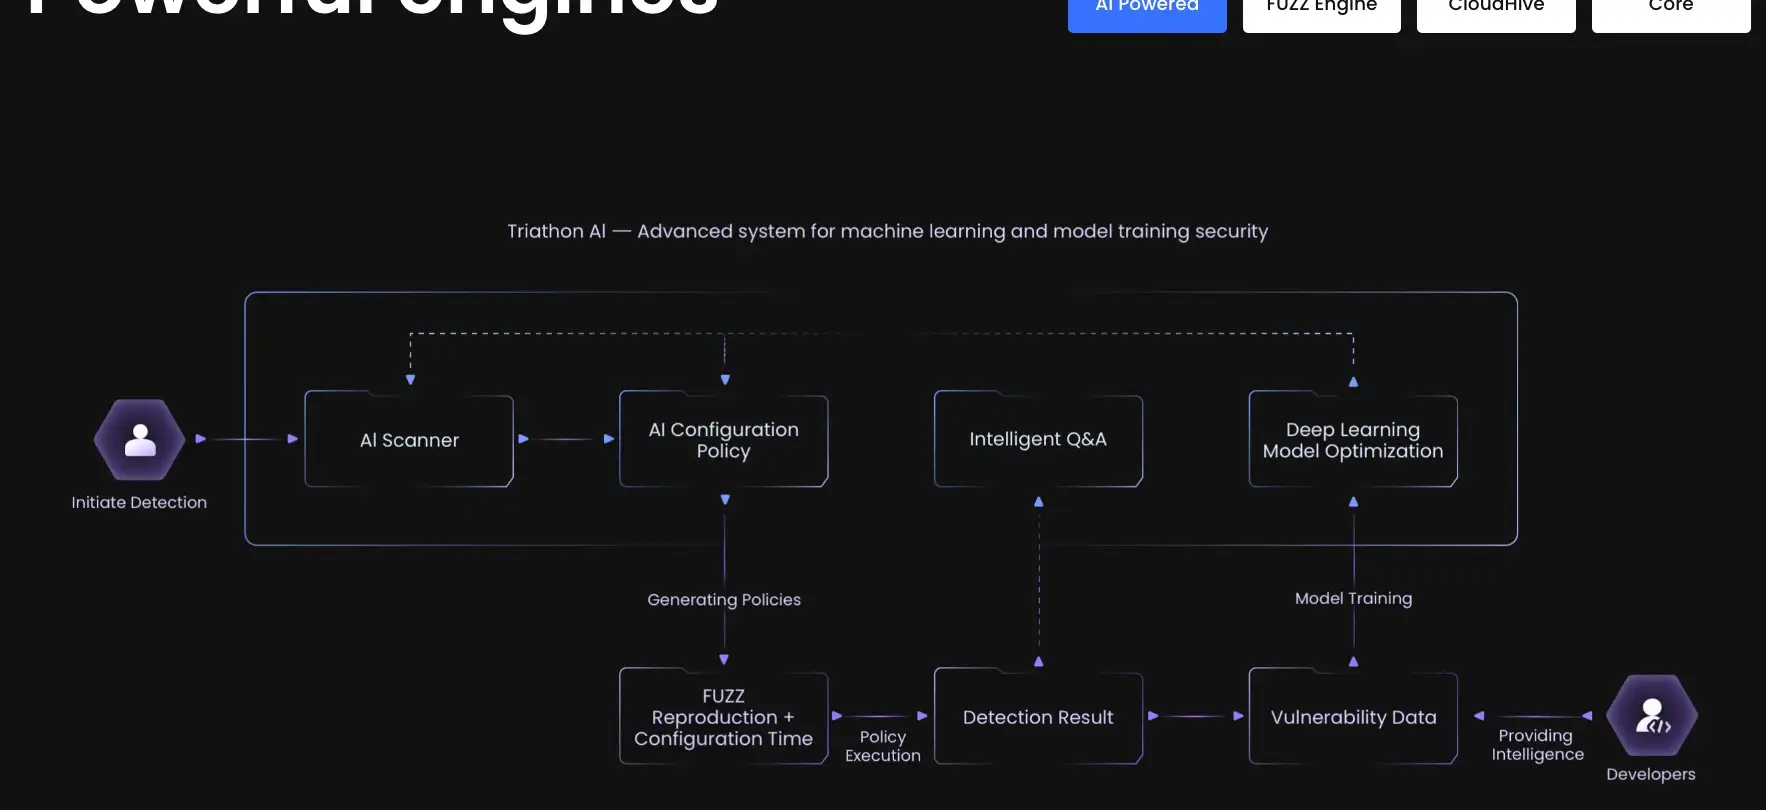The height and width of the screenshot is (810, 1766).
Task: Click the Providing Intelligence label
Action: click(x=1537, y=745)
